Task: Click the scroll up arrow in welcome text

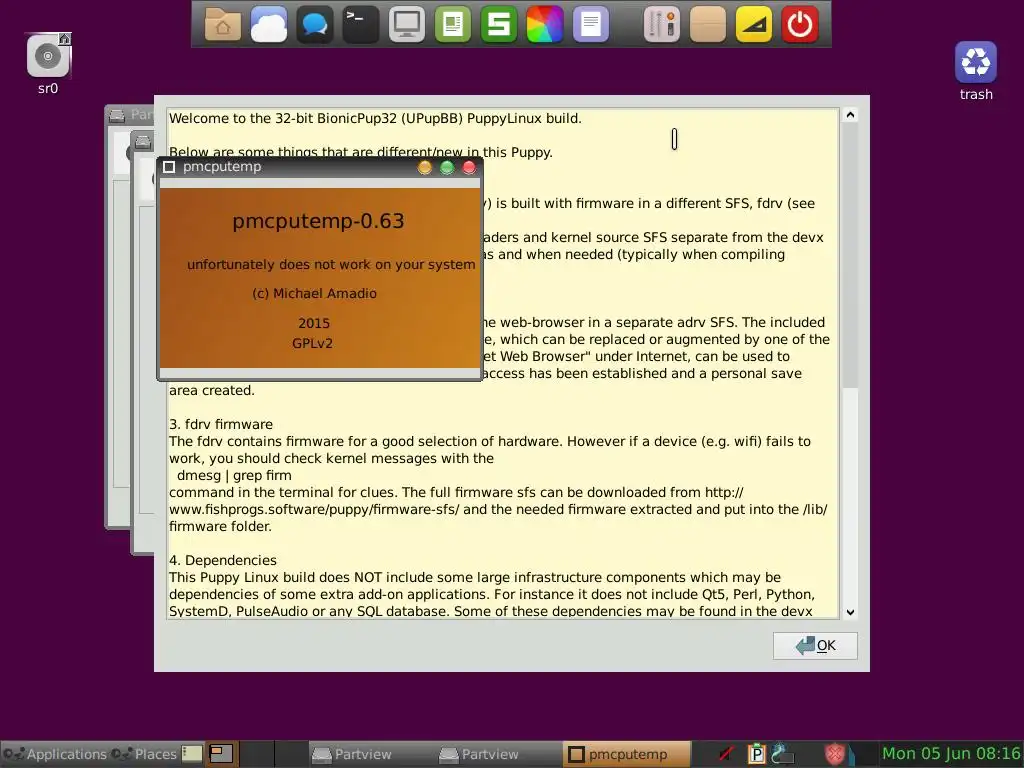Action: coord(850,115)
